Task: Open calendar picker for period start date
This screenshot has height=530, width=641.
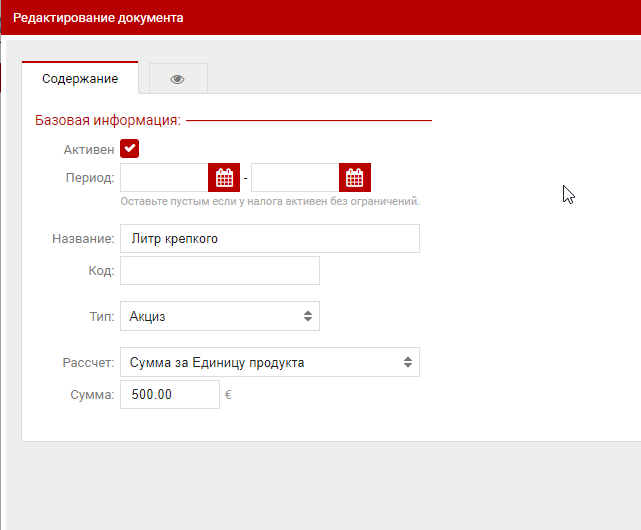Action: 224,178
